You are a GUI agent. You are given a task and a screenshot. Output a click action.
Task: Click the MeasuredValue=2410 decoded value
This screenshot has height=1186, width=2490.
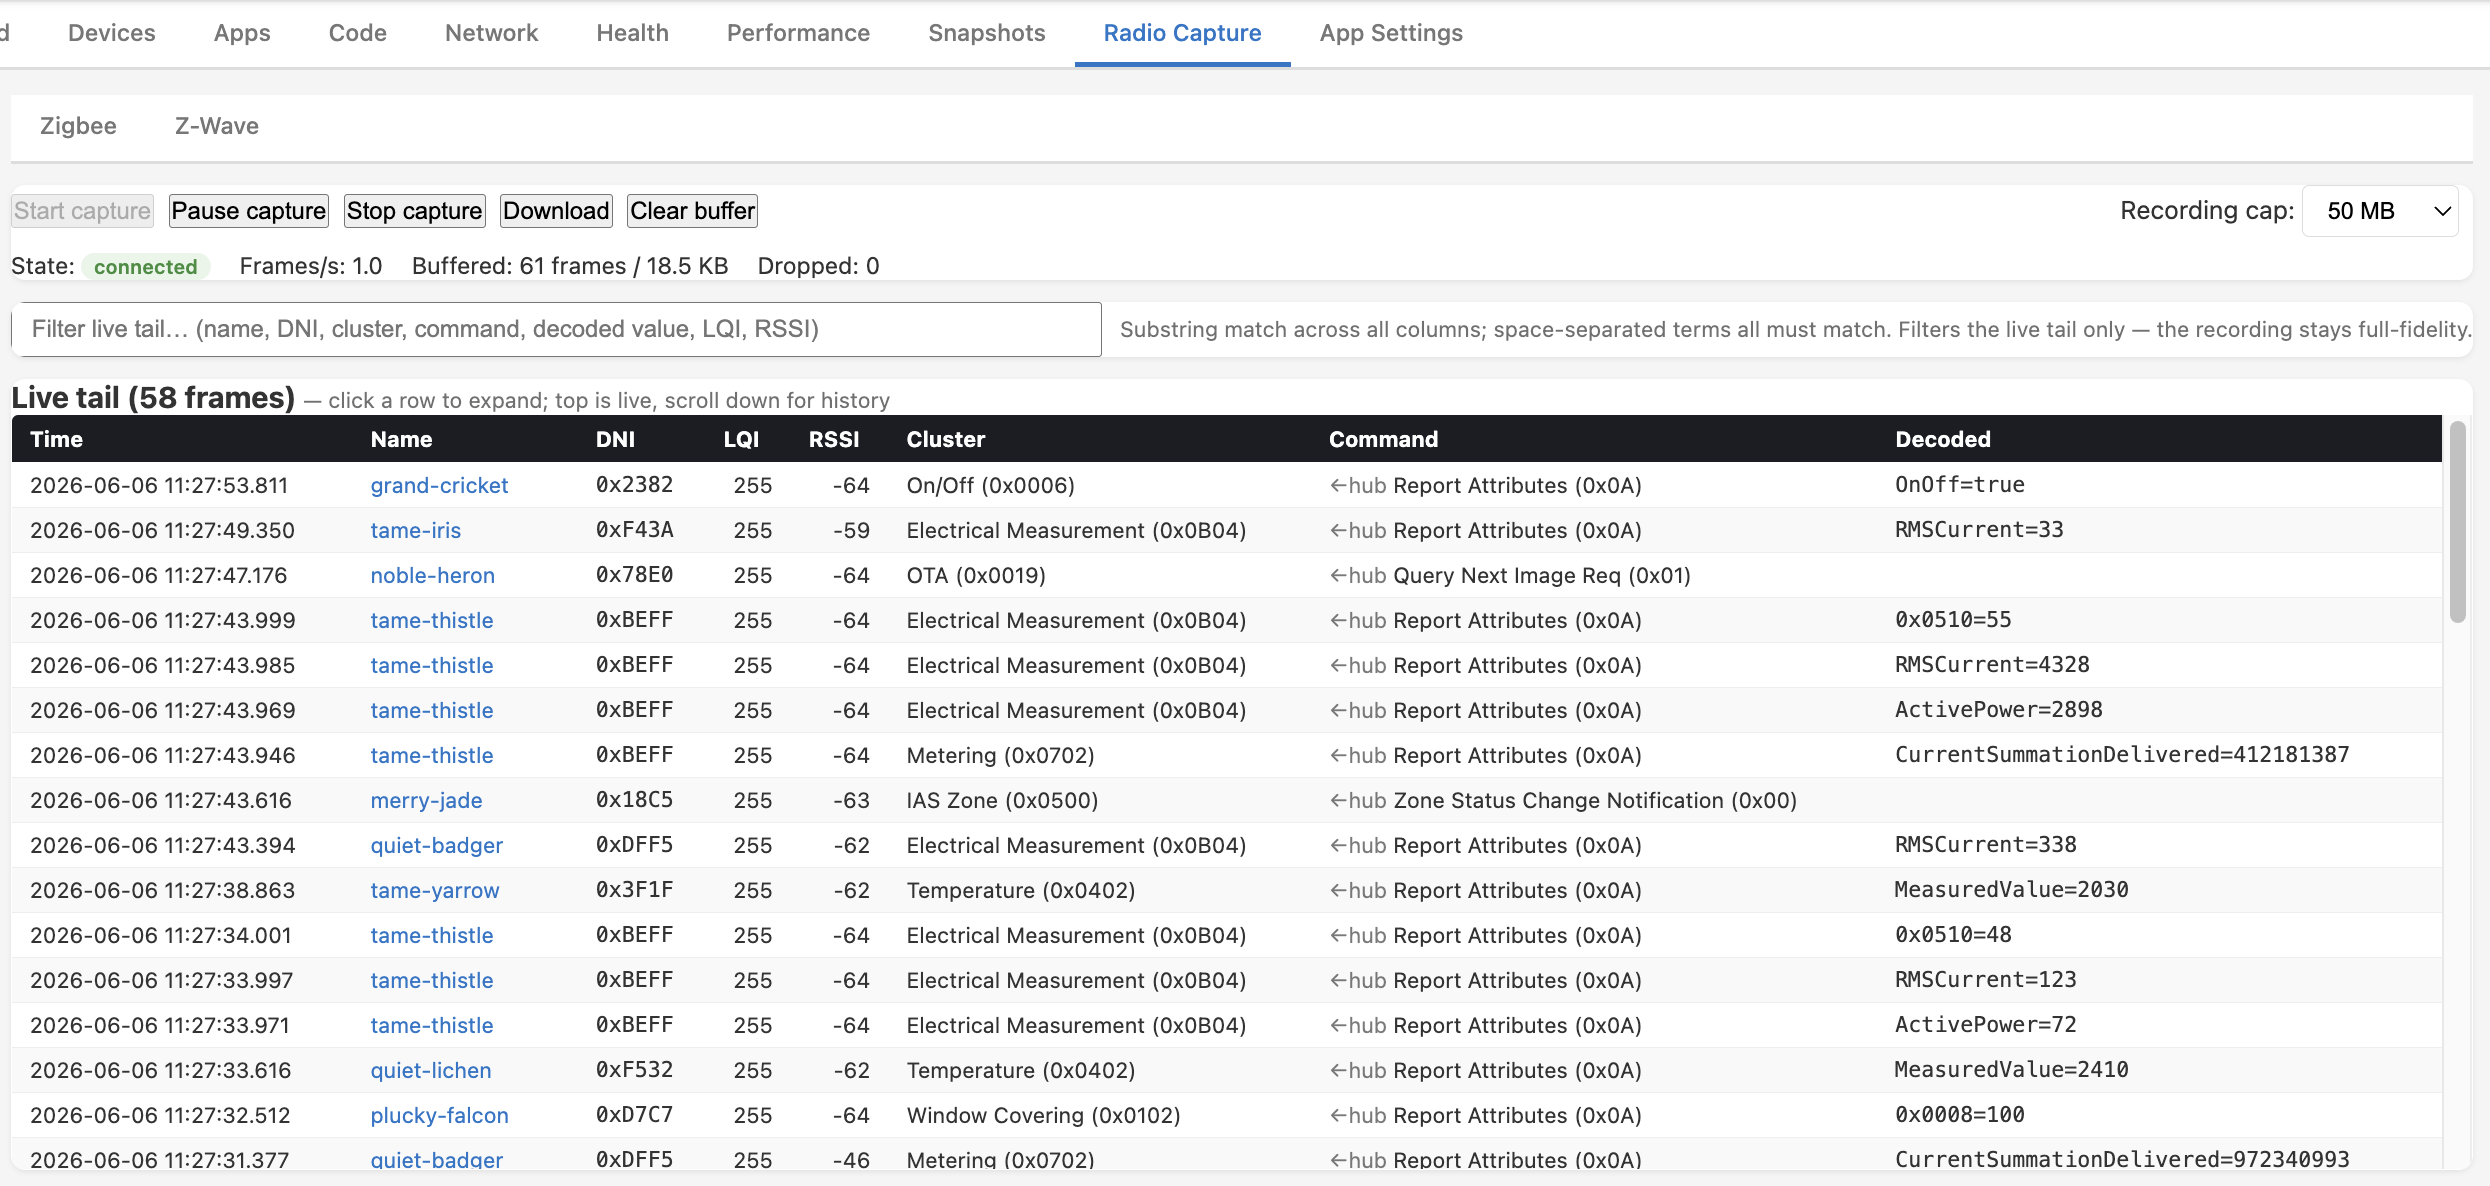click(x=2011, y=1070)
